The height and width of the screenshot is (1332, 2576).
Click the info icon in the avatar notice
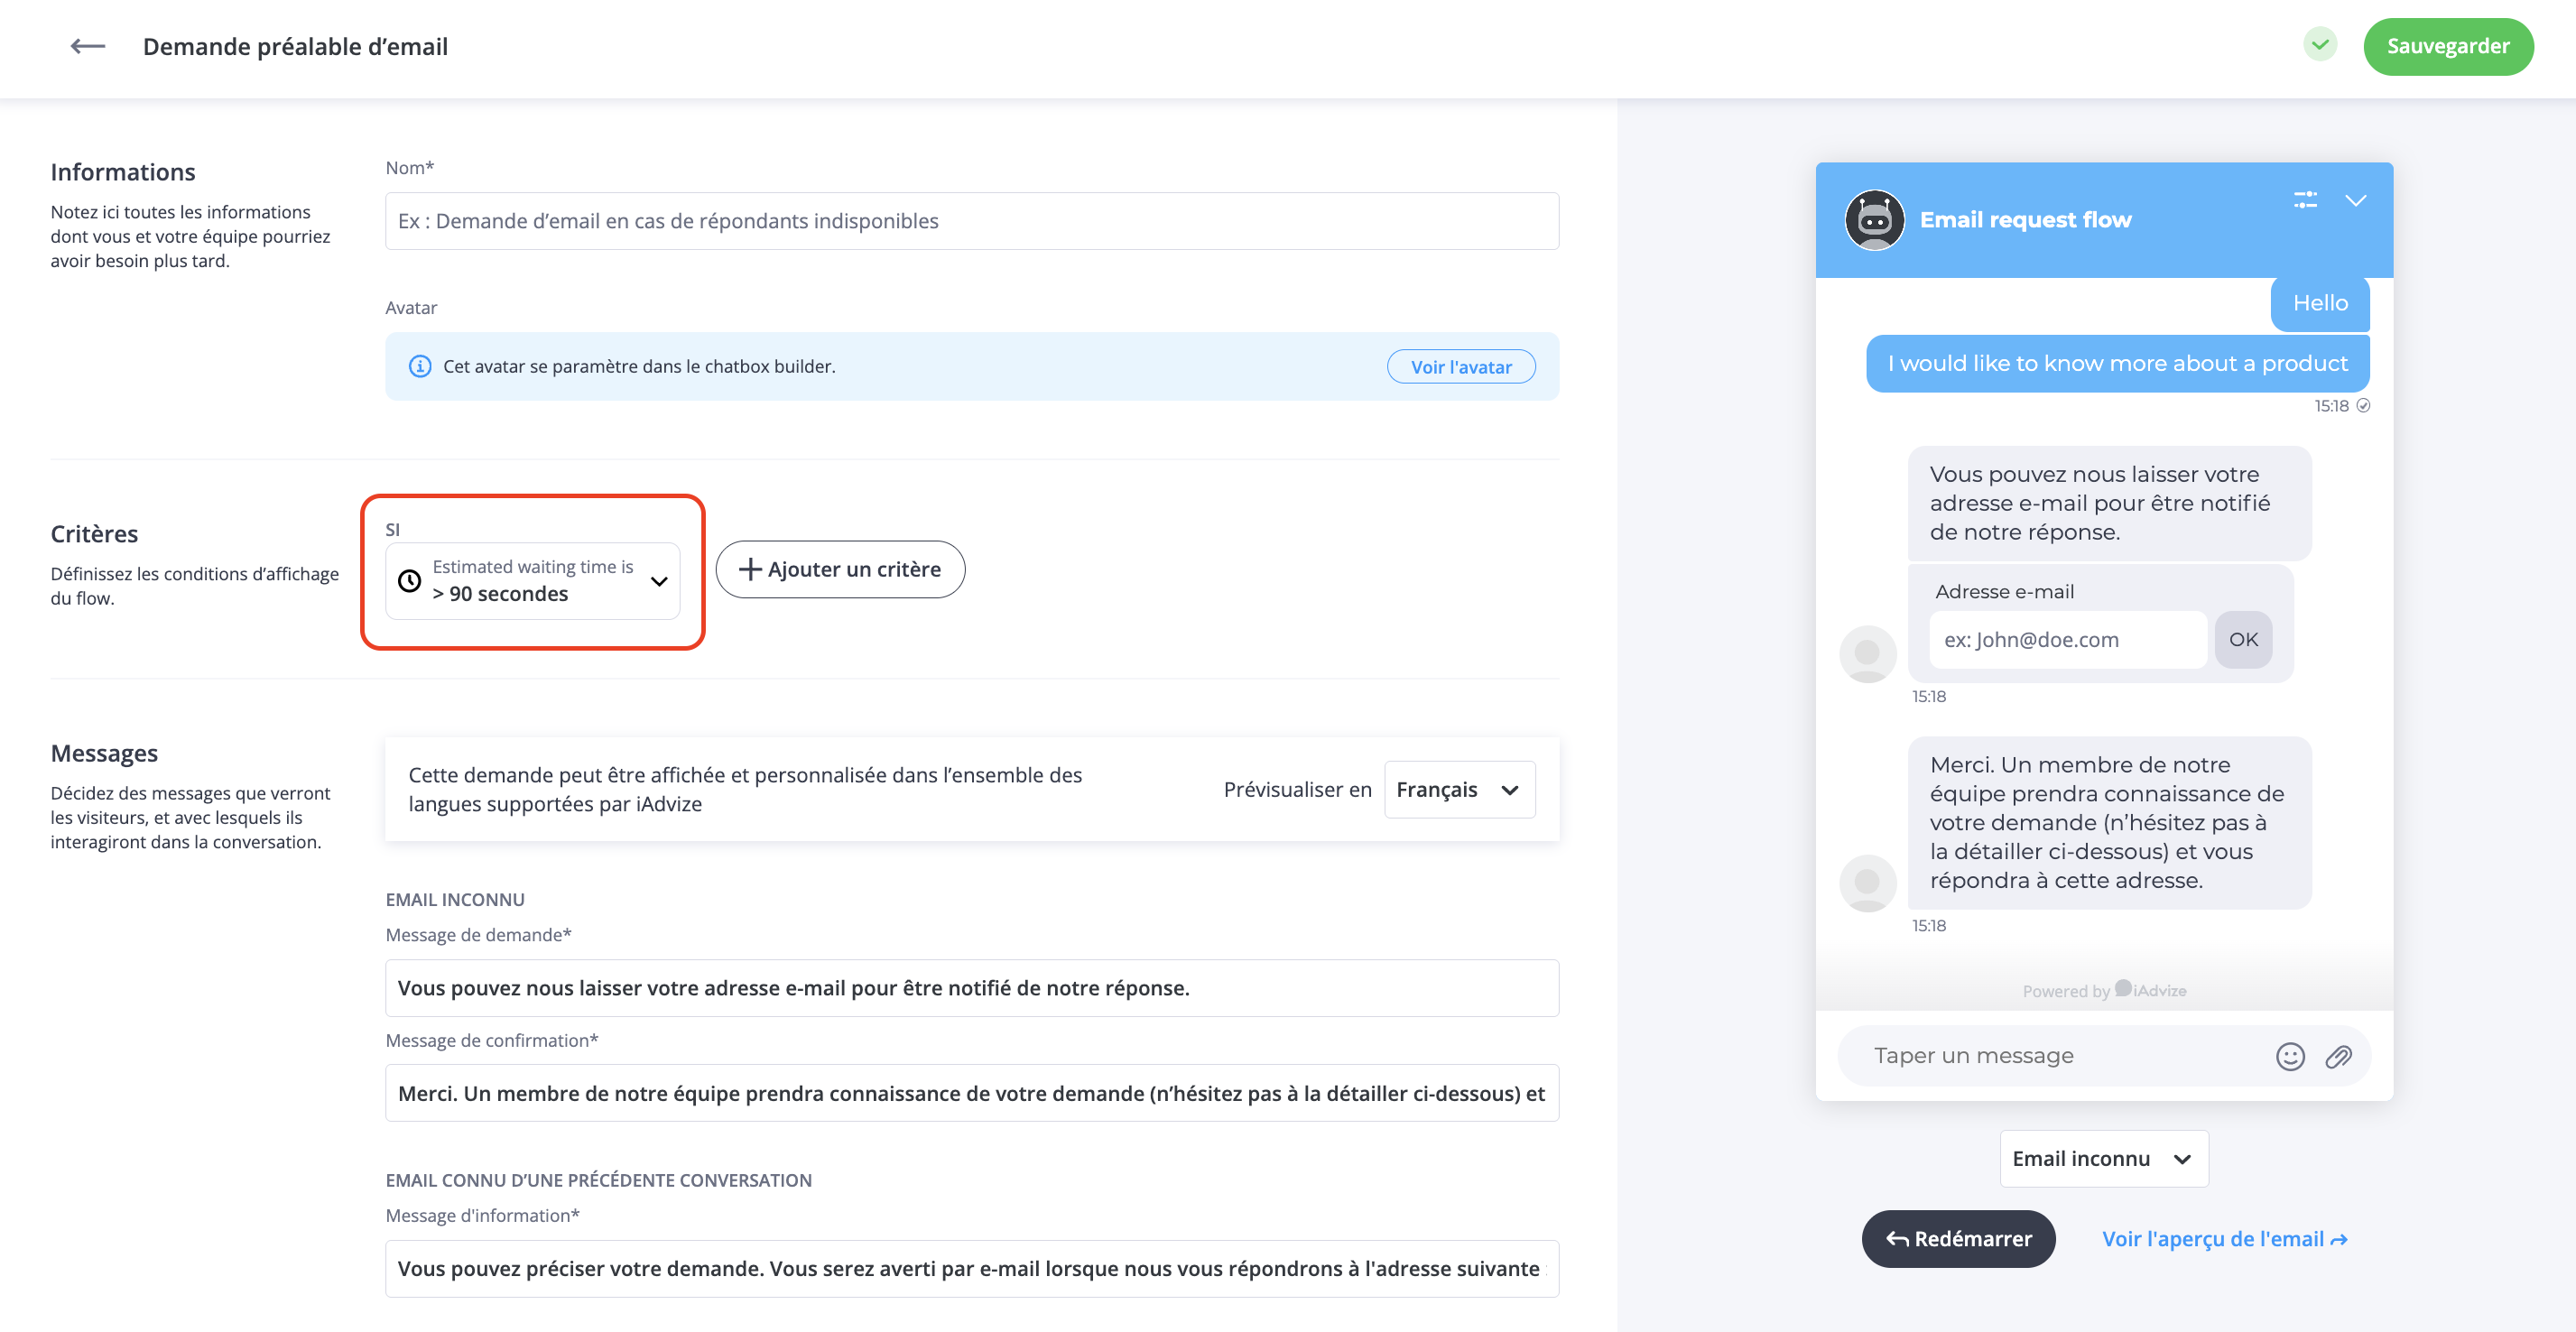coord(420,366)
